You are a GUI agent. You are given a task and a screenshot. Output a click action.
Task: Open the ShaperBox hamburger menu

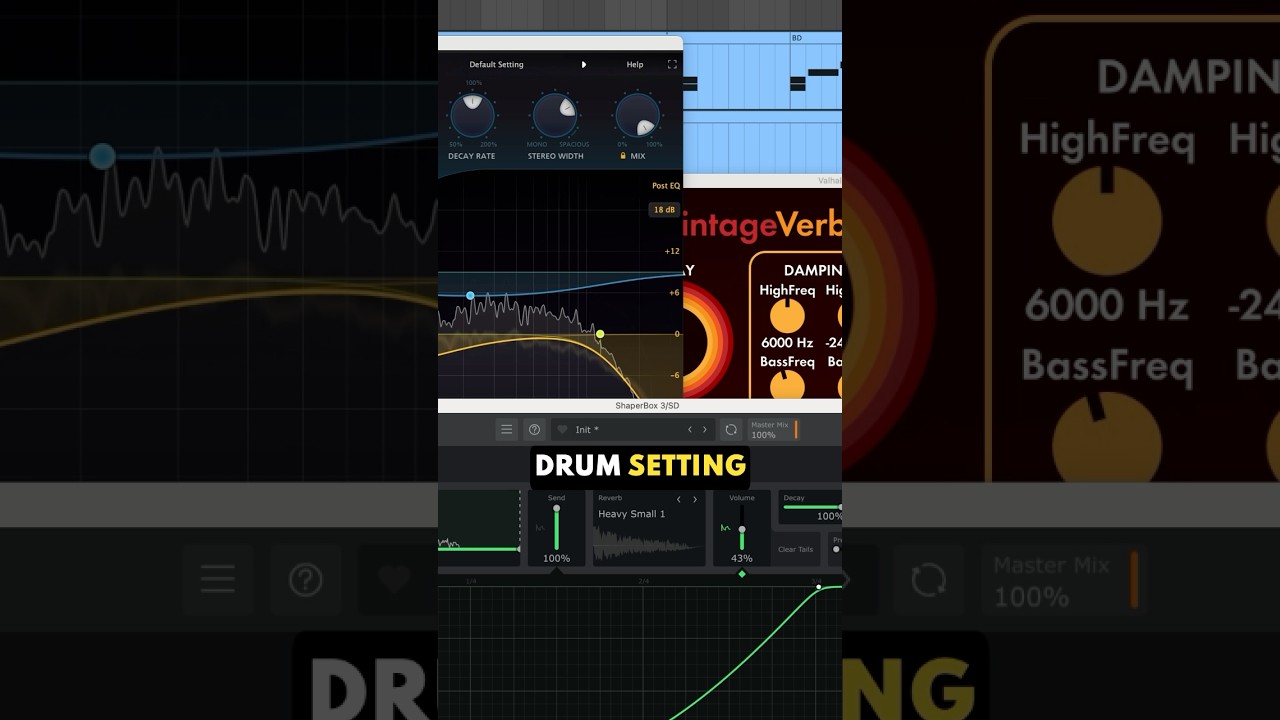click(507, 430)
